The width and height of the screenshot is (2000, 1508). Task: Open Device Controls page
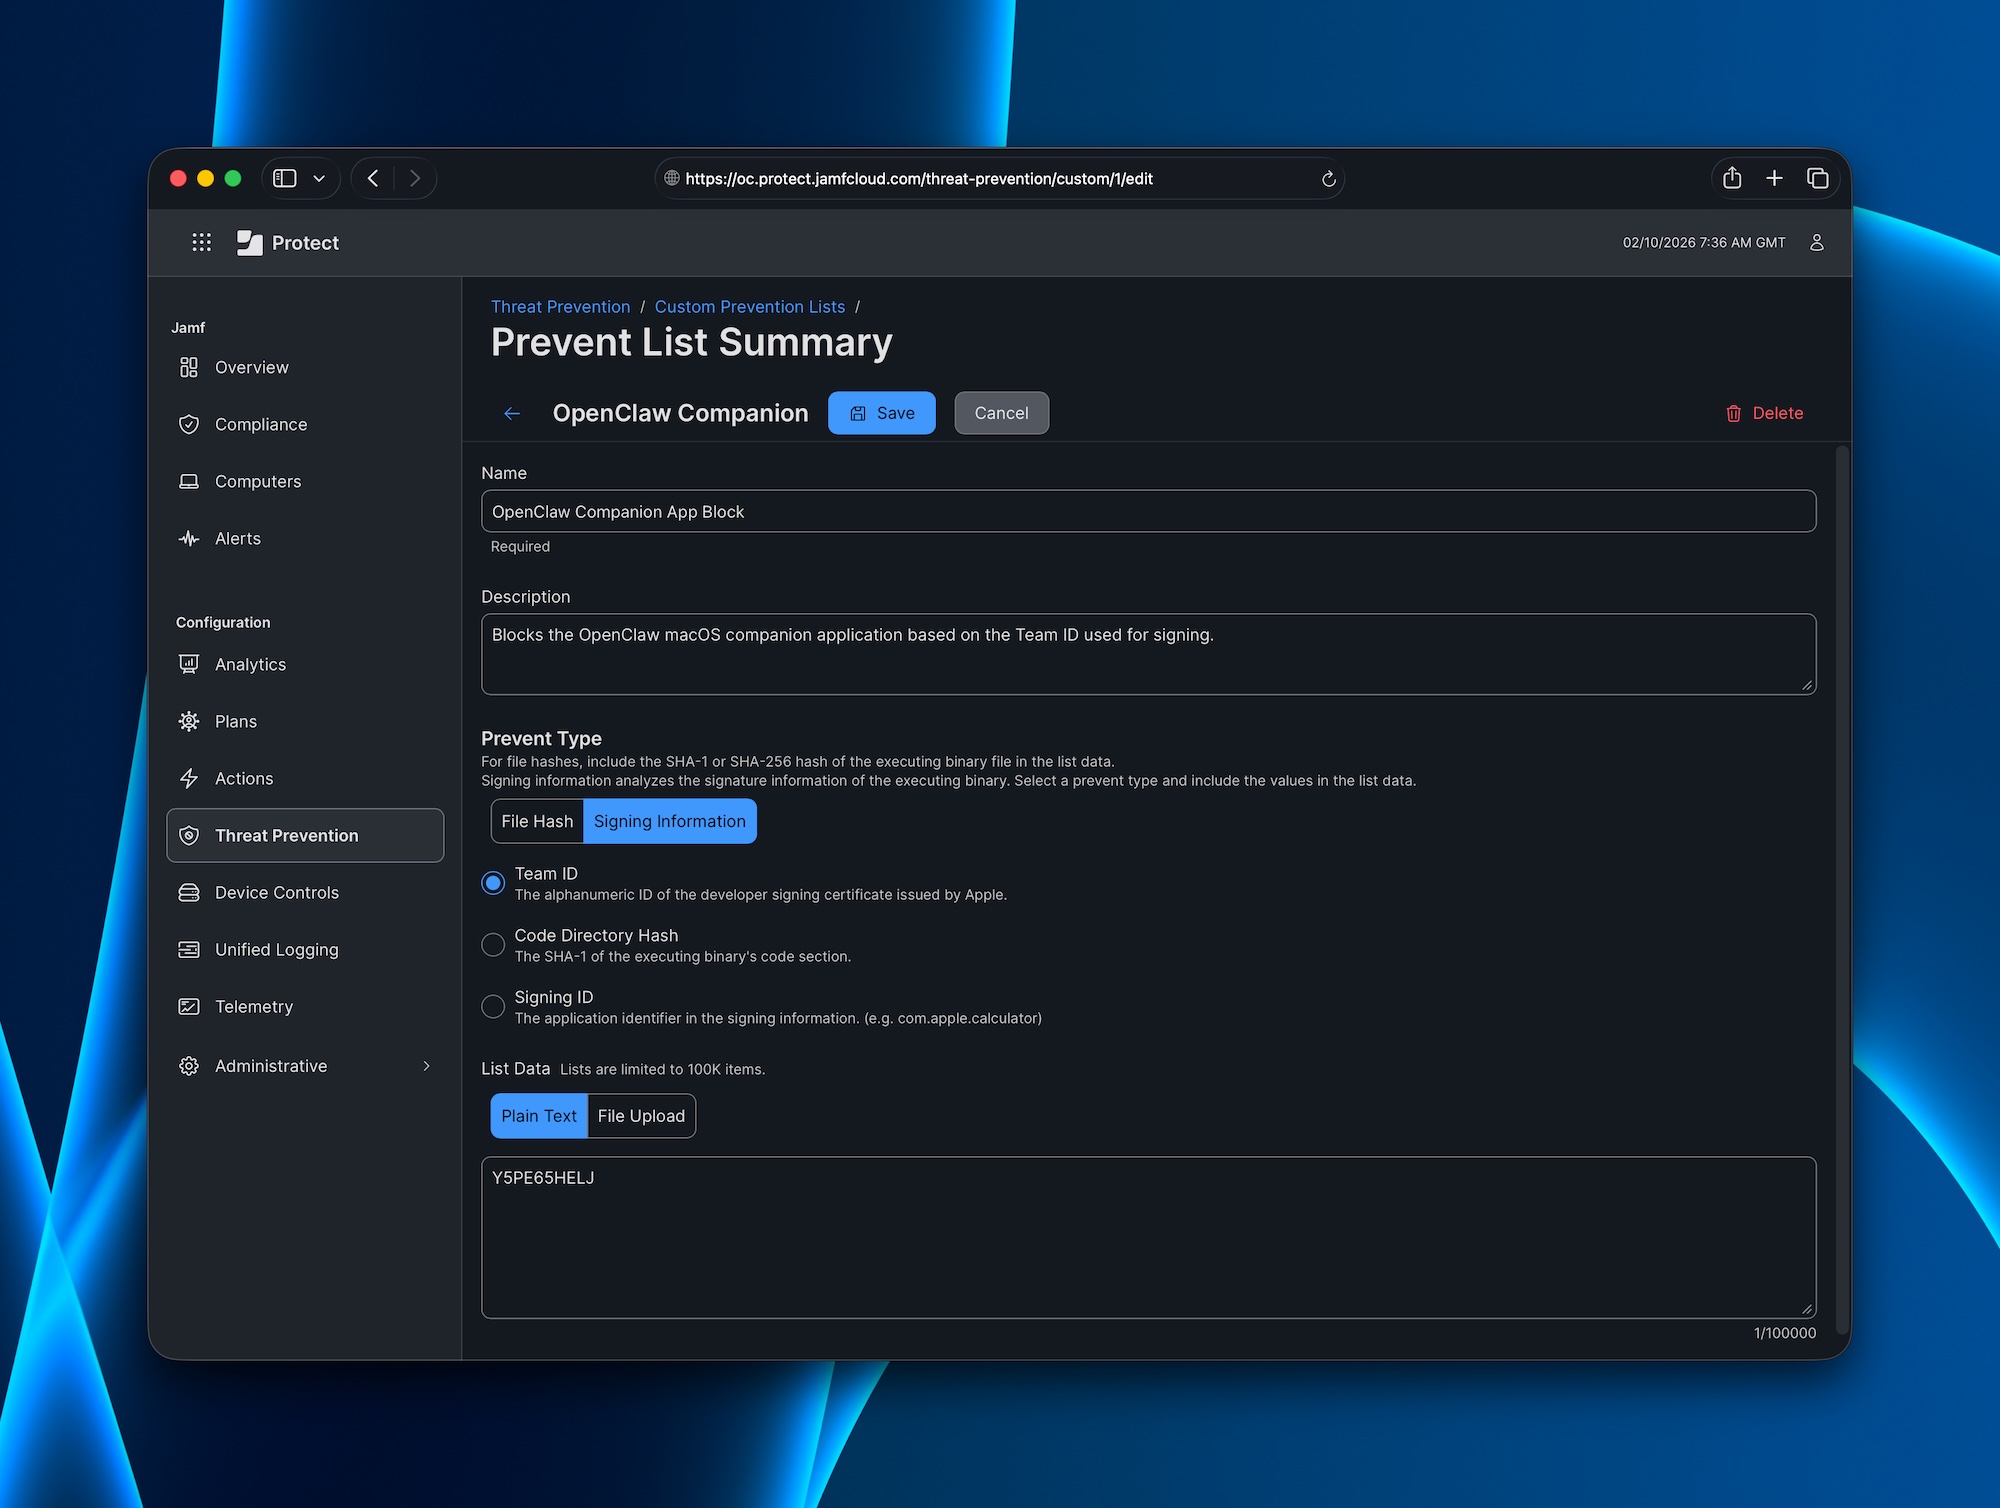[305, 892]
